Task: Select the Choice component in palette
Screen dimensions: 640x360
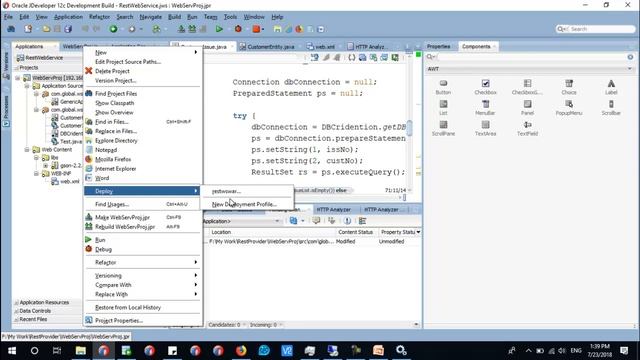Action: pyautogui.click(x=569, y=87)
